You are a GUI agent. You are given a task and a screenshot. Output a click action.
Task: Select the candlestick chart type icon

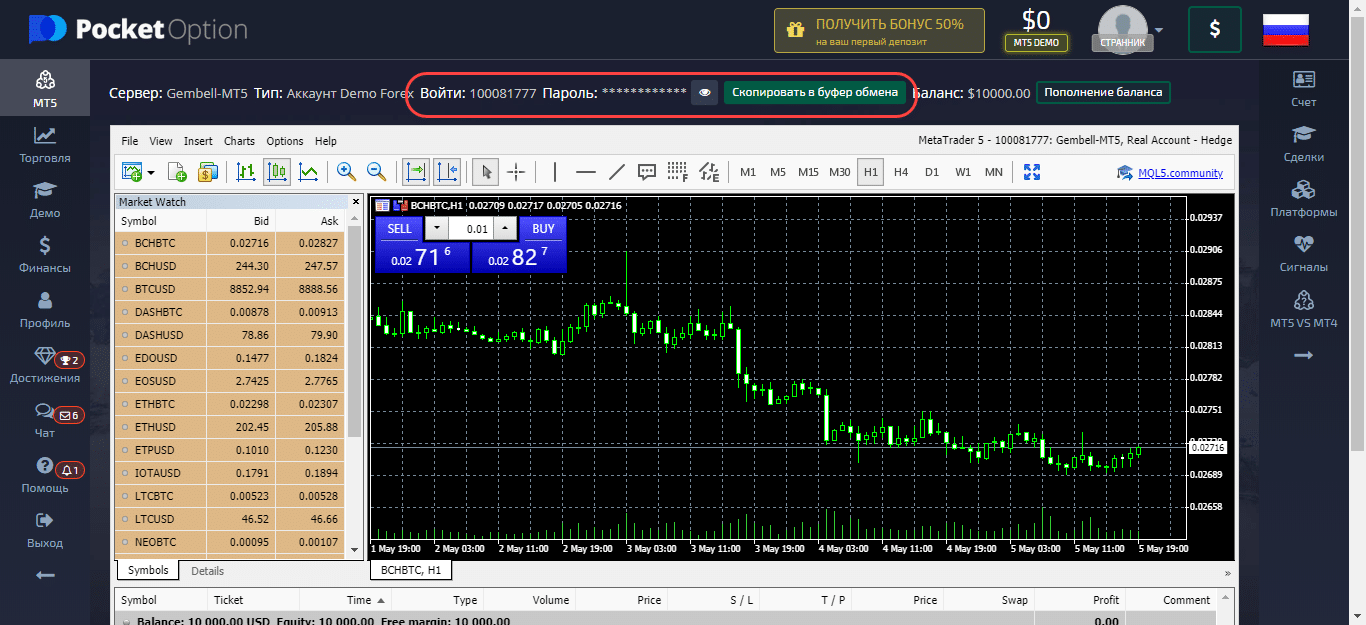[277, 172]
